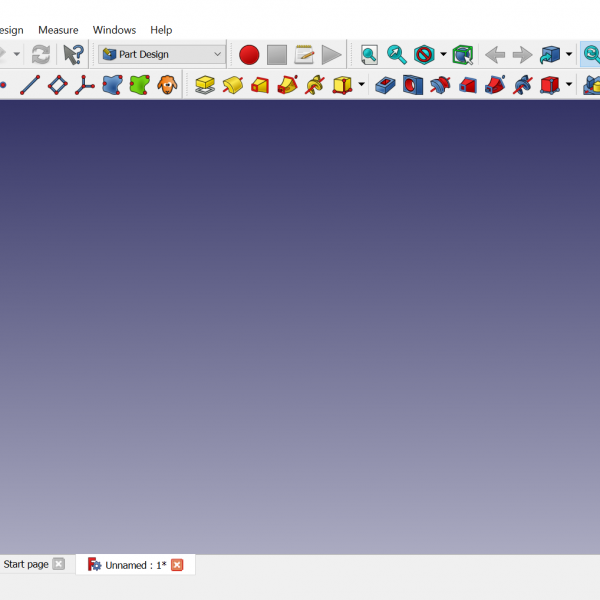Click the Pad tool icon

click(205, 85)
